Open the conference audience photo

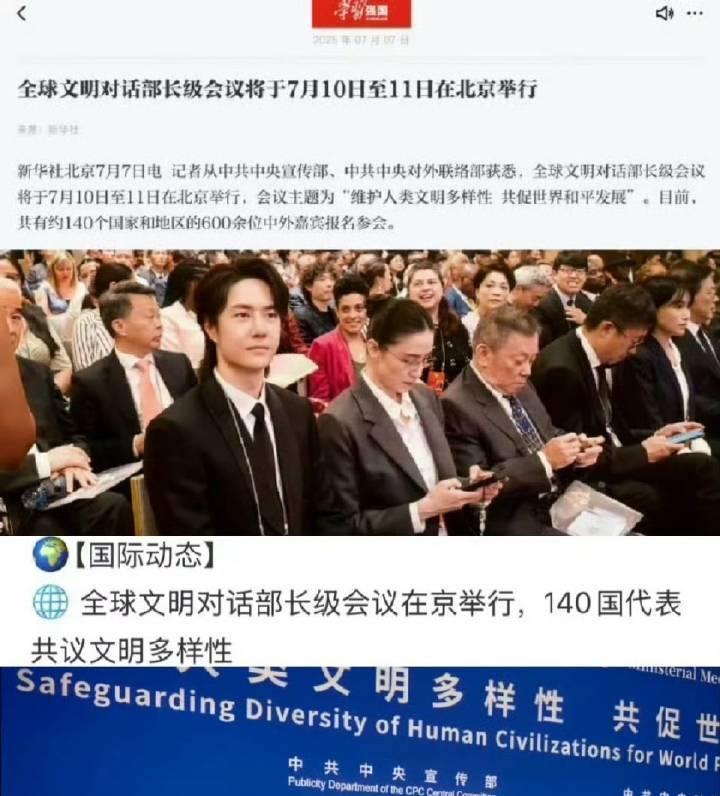coord(360,392)
